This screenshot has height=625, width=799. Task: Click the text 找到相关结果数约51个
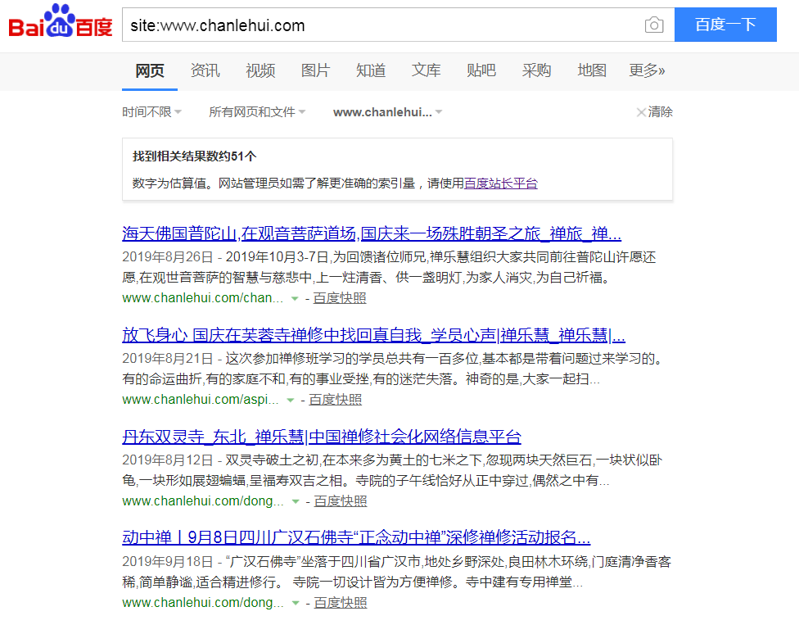194,156
